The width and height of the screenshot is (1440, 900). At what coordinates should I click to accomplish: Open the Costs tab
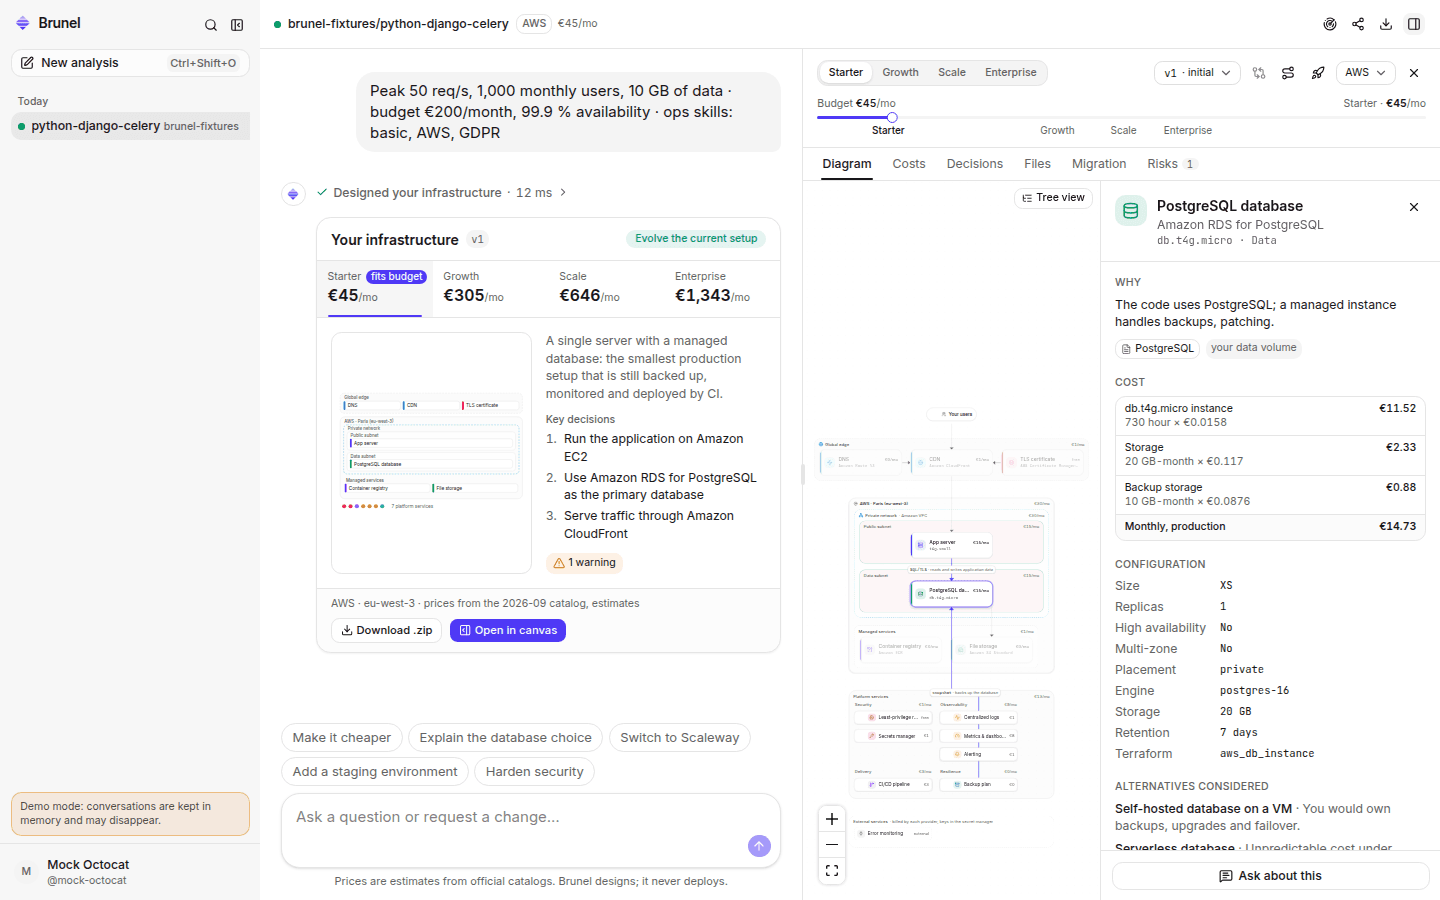[909, 164]
